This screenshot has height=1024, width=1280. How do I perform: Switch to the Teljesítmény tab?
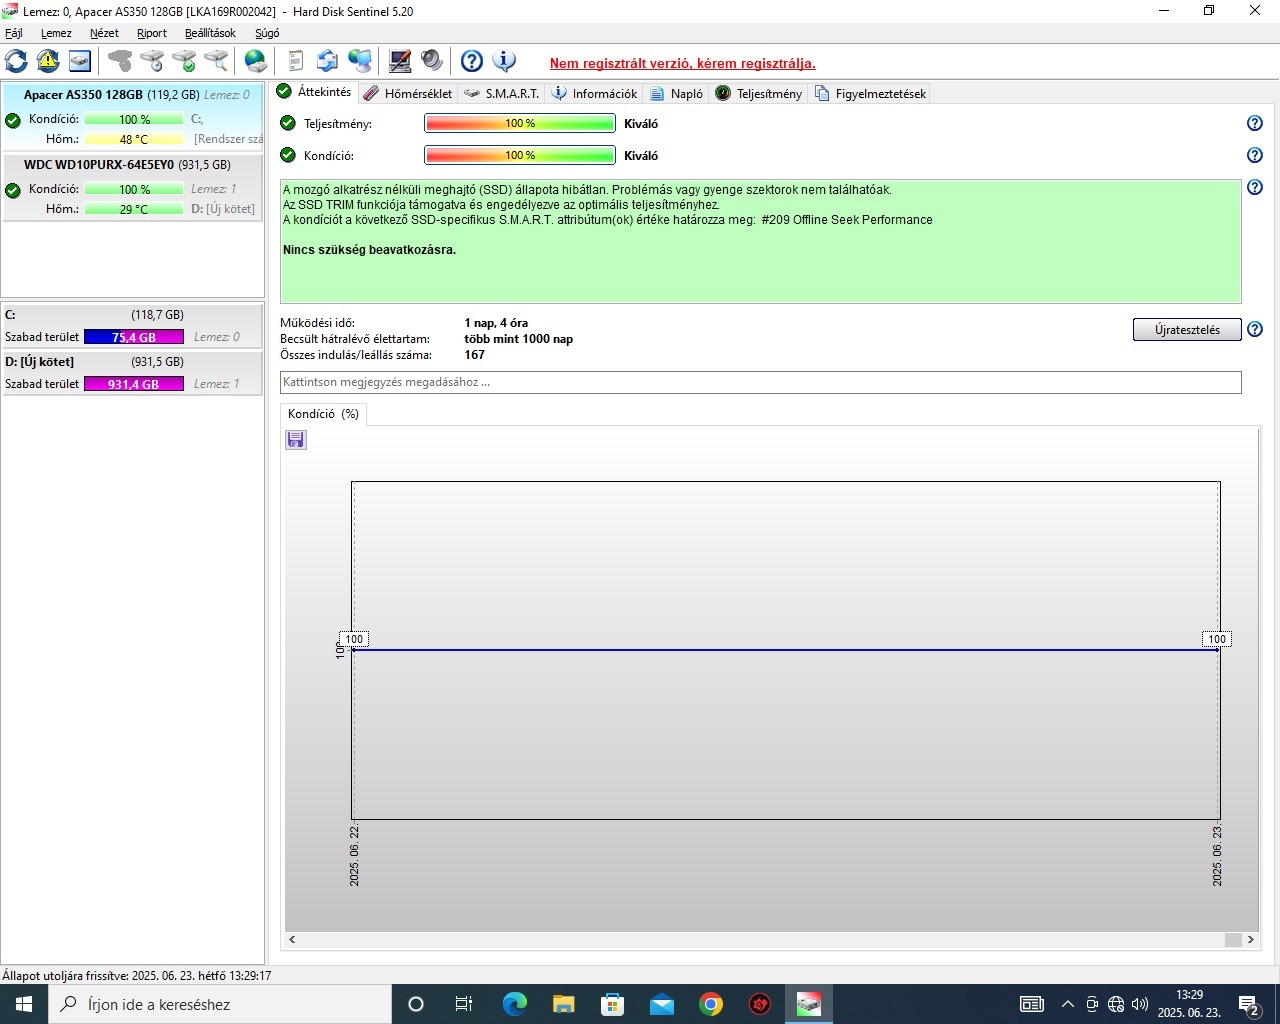click(759, 93)
